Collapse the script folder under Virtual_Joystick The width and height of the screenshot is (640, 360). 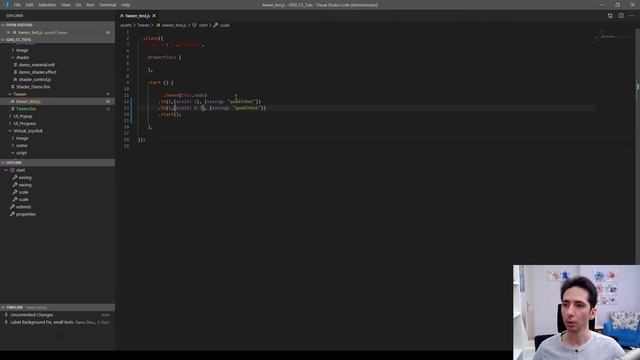pos(22,153)
